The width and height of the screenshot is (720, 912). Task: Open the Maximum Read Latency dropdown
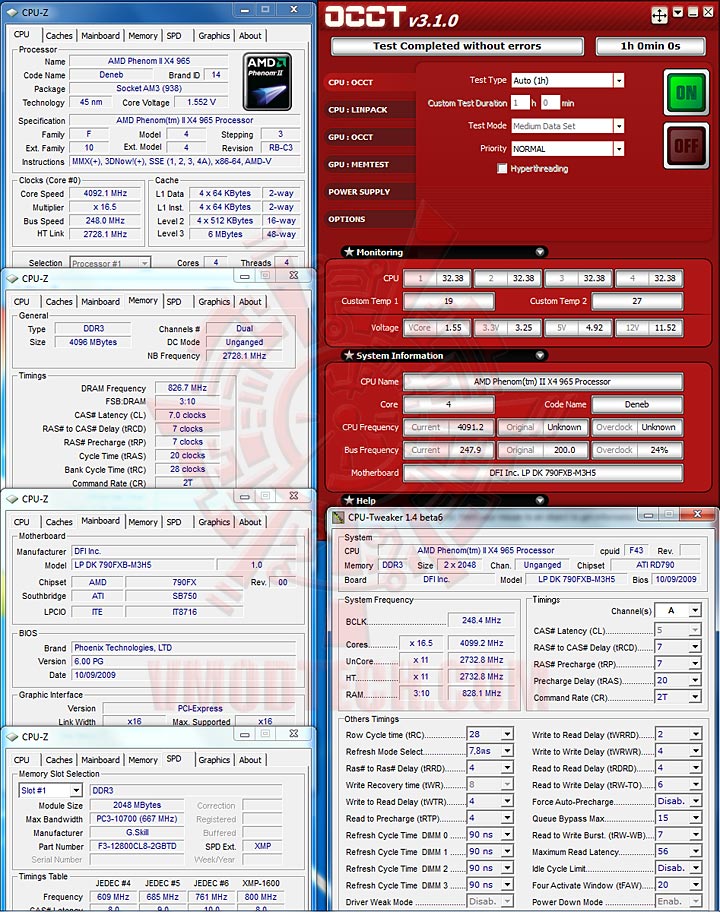point(695,852)
